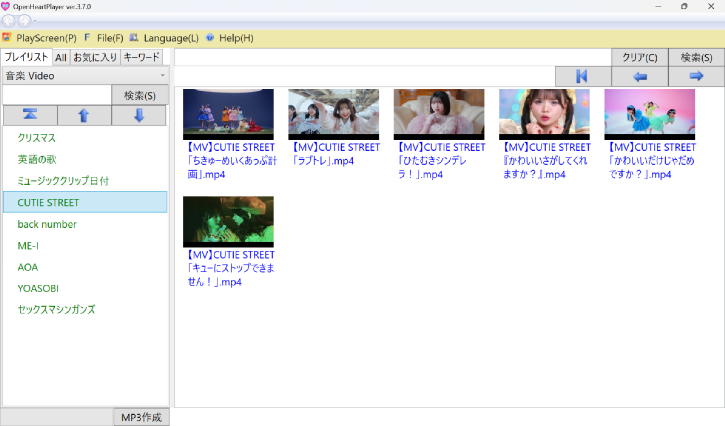
Task: Select the YOASOBI playlist
Action: click(x=40, y=288)
